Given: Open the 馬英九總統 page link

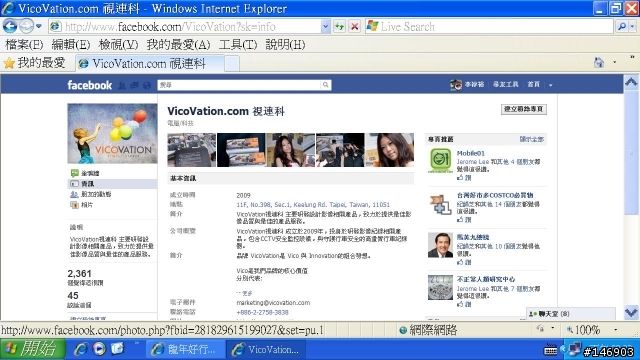Looking at the screenshot, I should click(x=473, y=237).
